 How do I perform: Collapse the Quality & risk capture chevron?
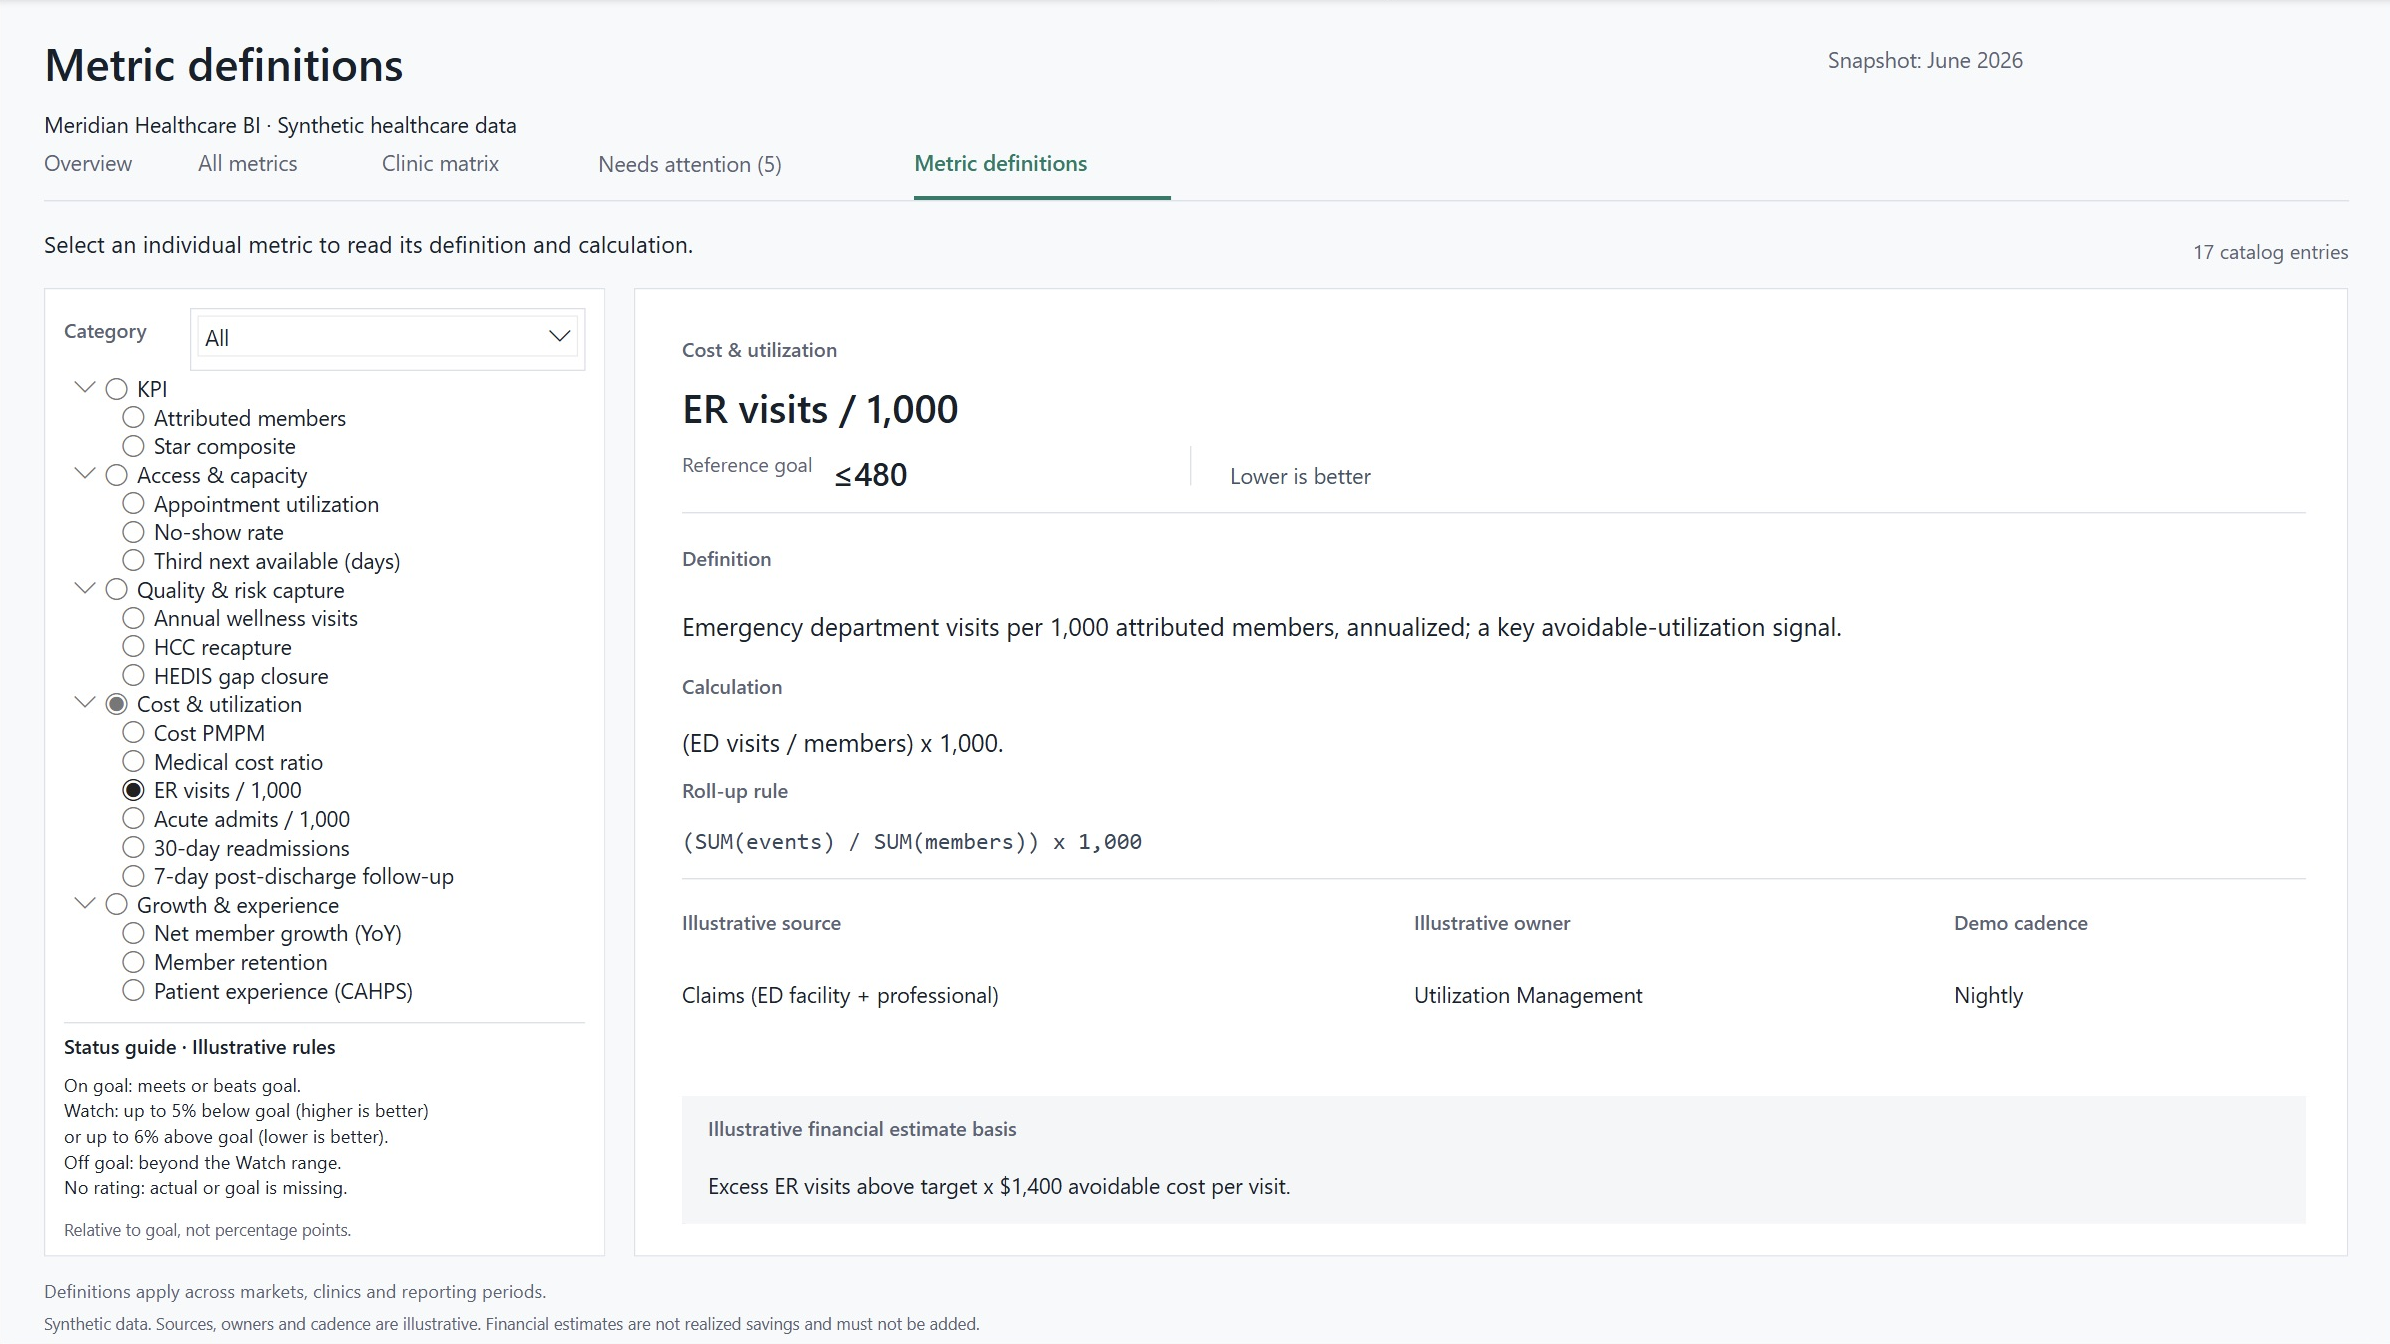[85, 589]
